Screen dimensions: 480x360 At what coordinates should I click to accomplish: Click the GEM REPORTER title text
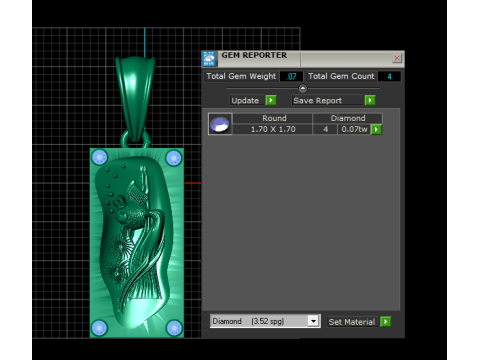[254, 55]
